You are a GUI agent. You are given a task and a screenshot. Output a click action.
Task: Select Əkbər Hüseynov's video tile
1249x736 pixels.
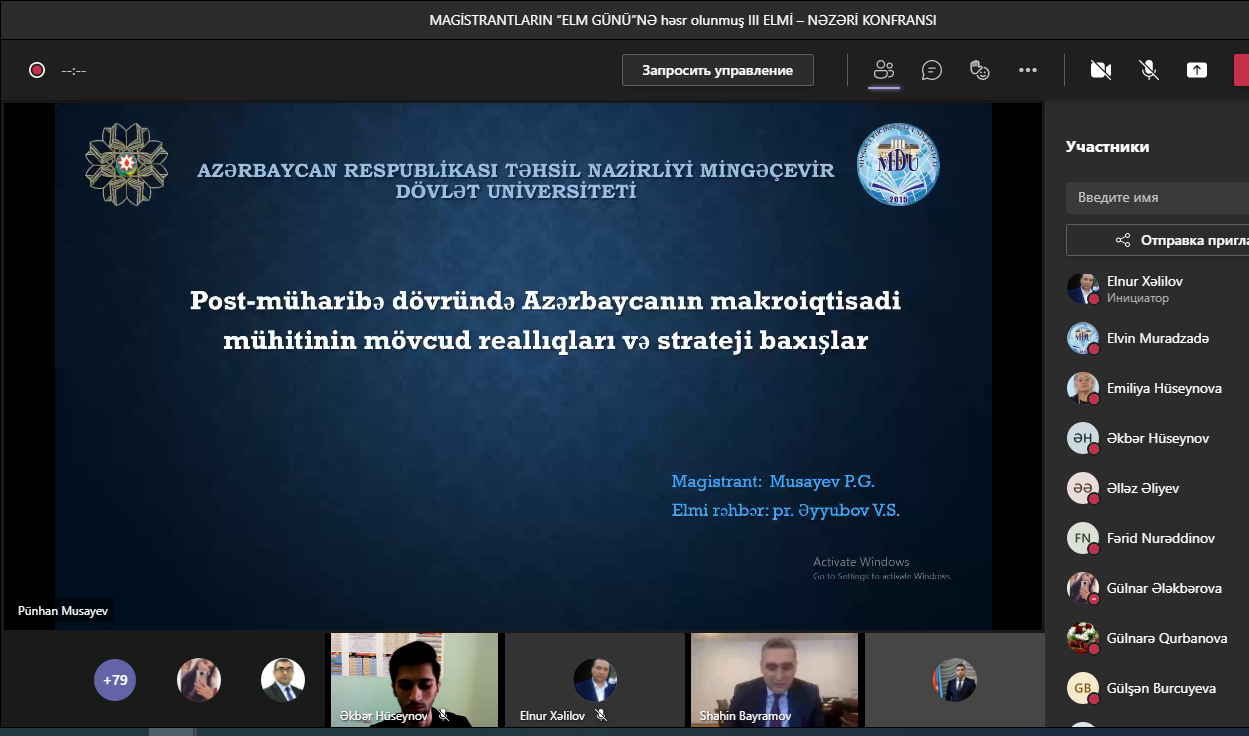414,680
